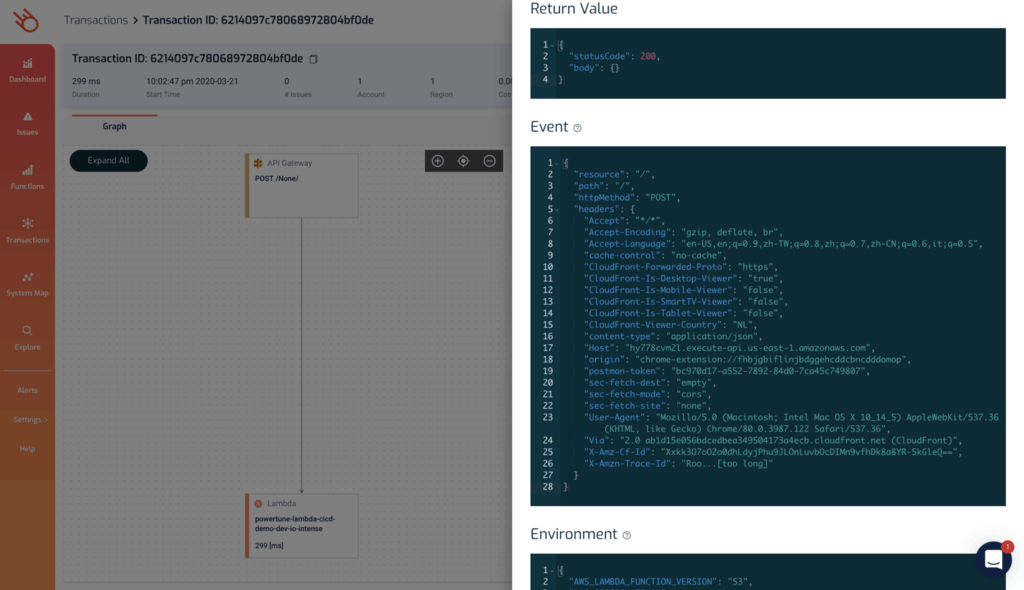Open System Map from the sidebar
The height and width of the screenshot is (590, 1024).
click(27, 284)
